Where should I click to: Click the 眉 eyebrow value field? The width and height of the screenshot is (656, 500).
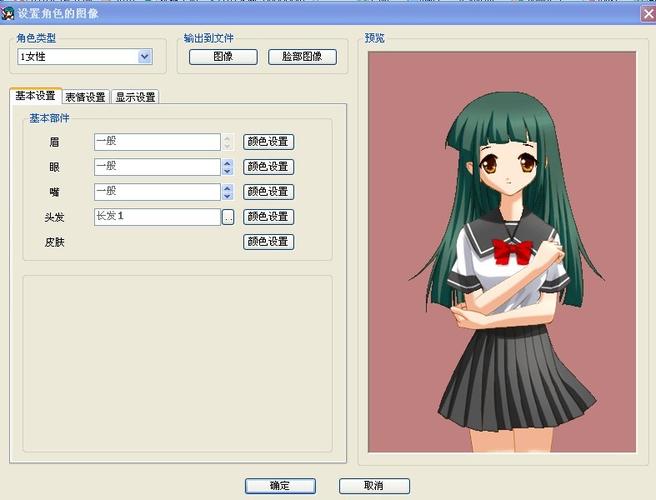[x=157, y=142]
